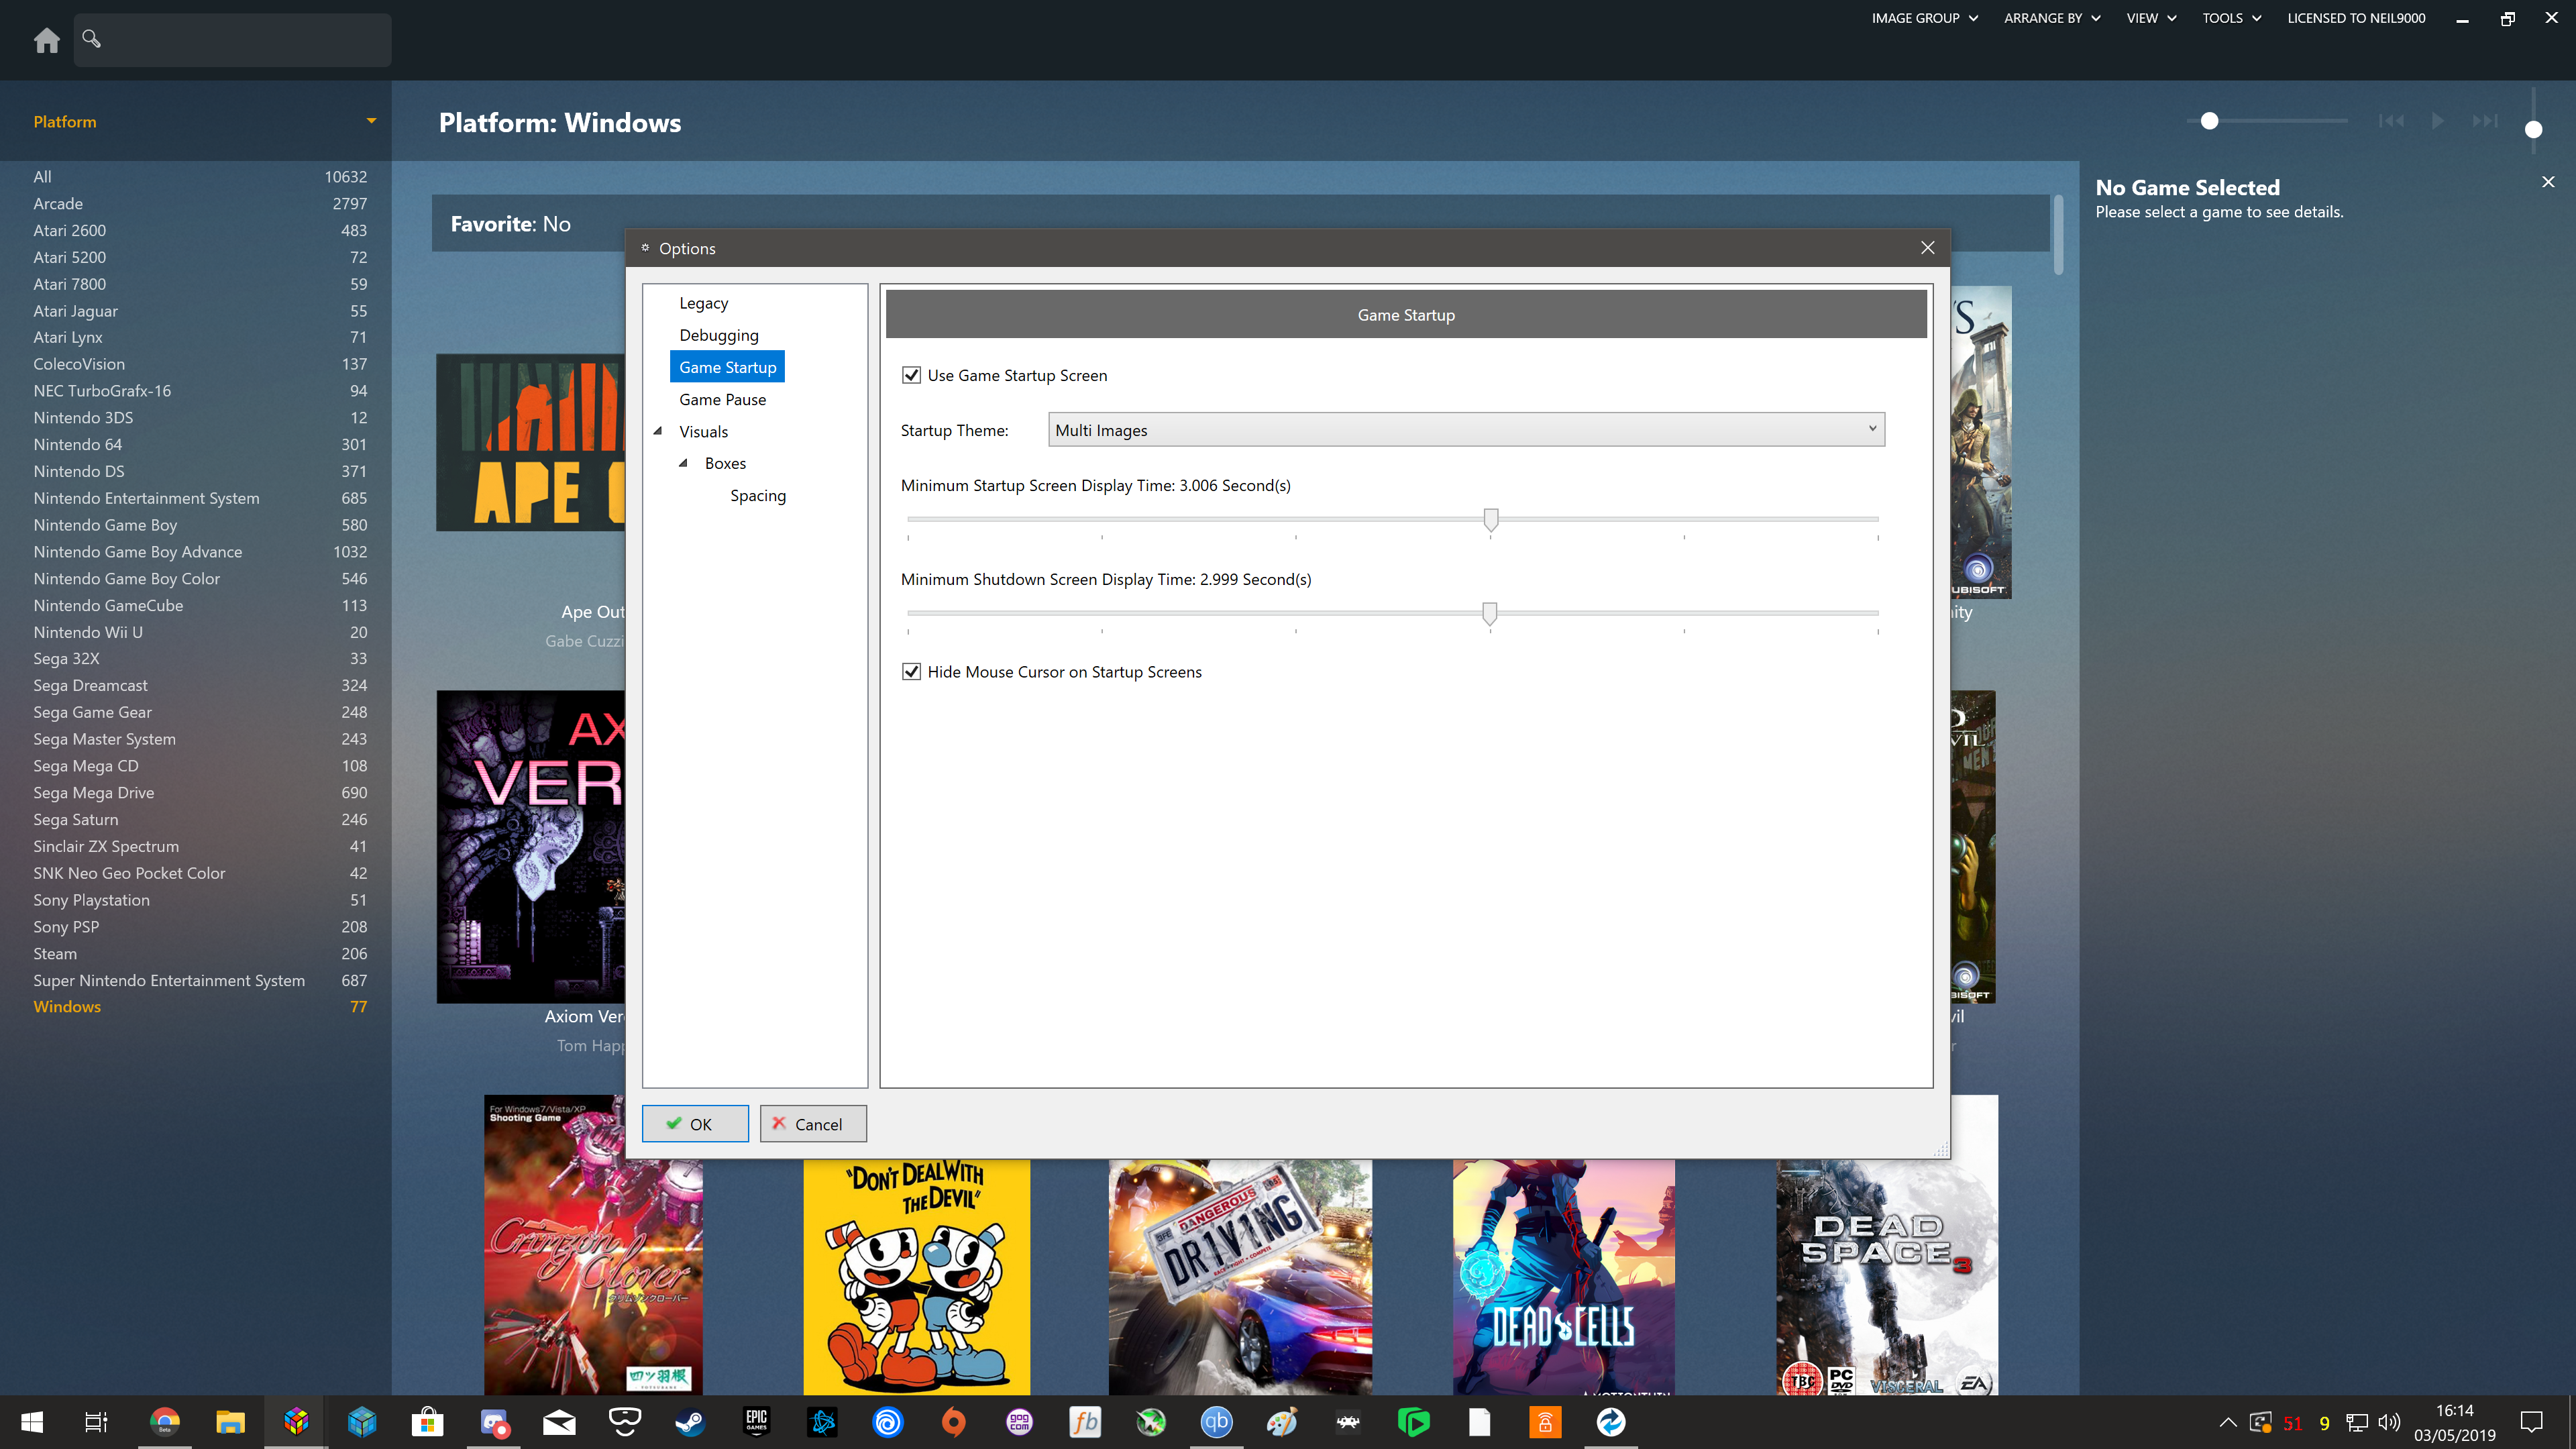Open Windows Start menu
Screen dimensions: 2576x1449
pyautogui.click(x=32, y=1422)
